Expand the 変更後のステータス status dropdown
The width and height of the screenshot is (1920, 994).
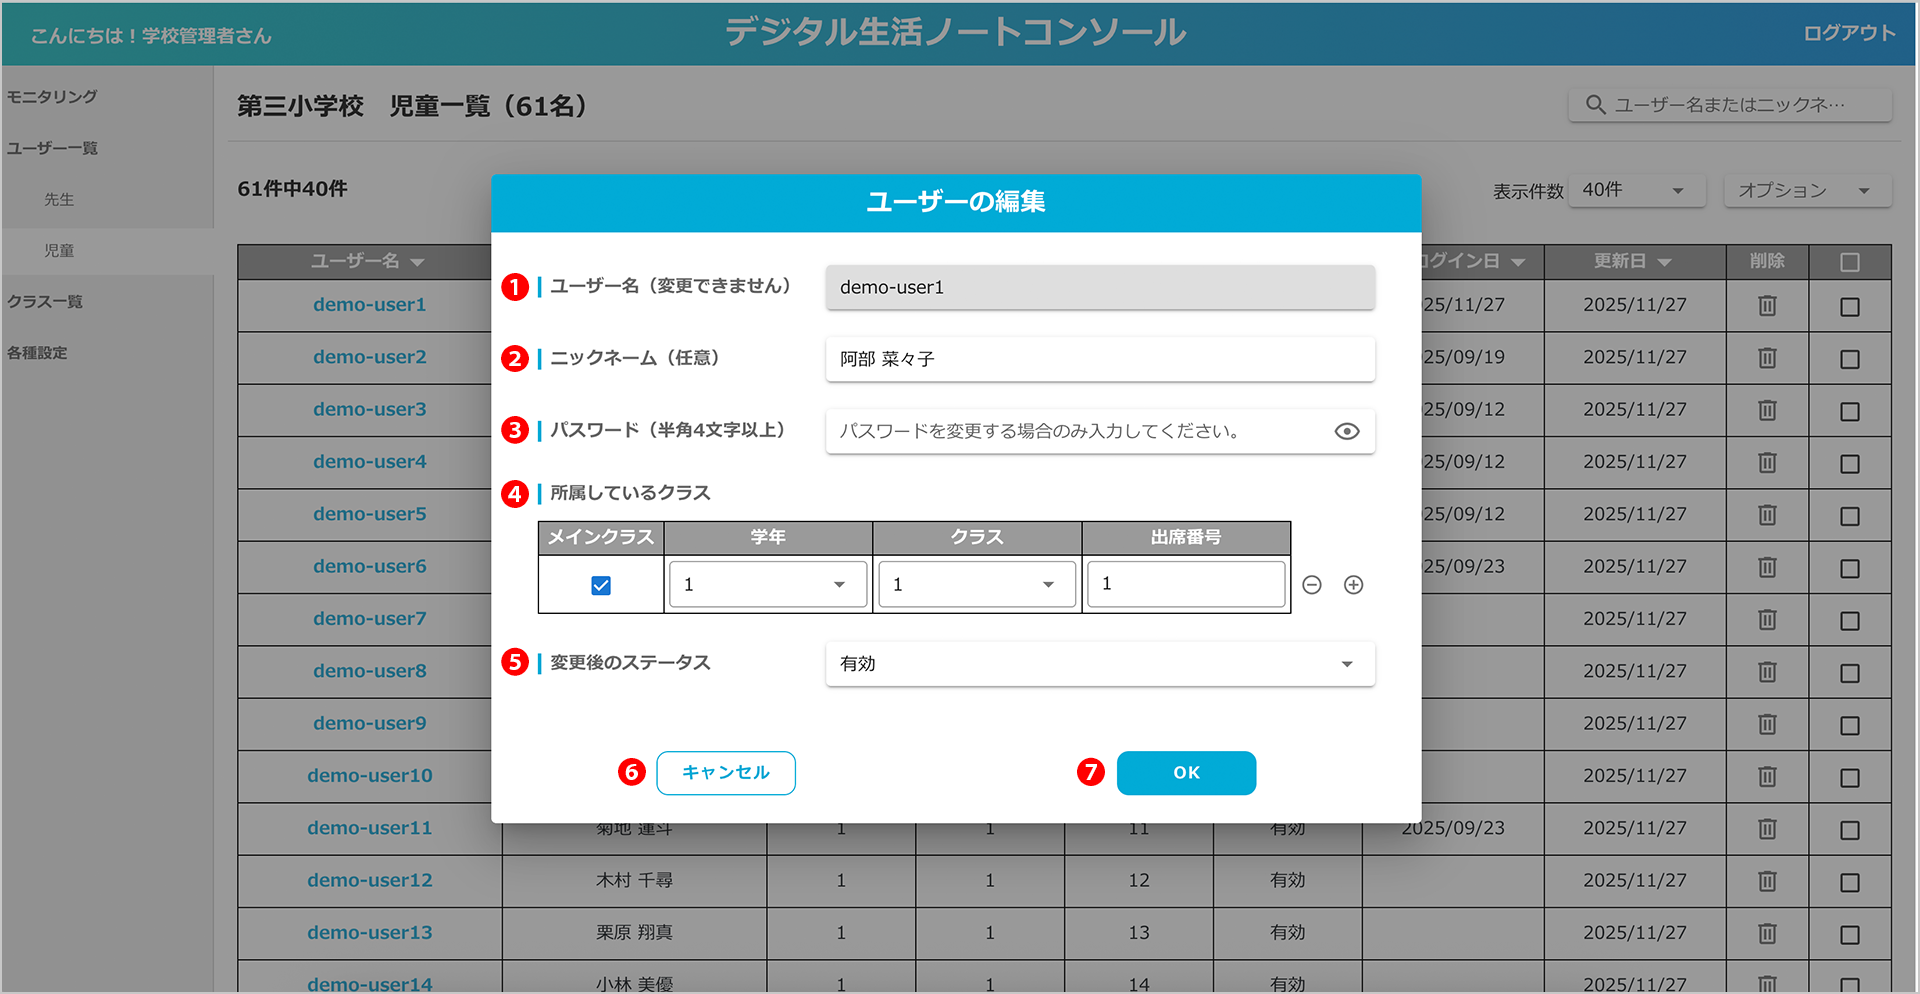[1099, 664]
